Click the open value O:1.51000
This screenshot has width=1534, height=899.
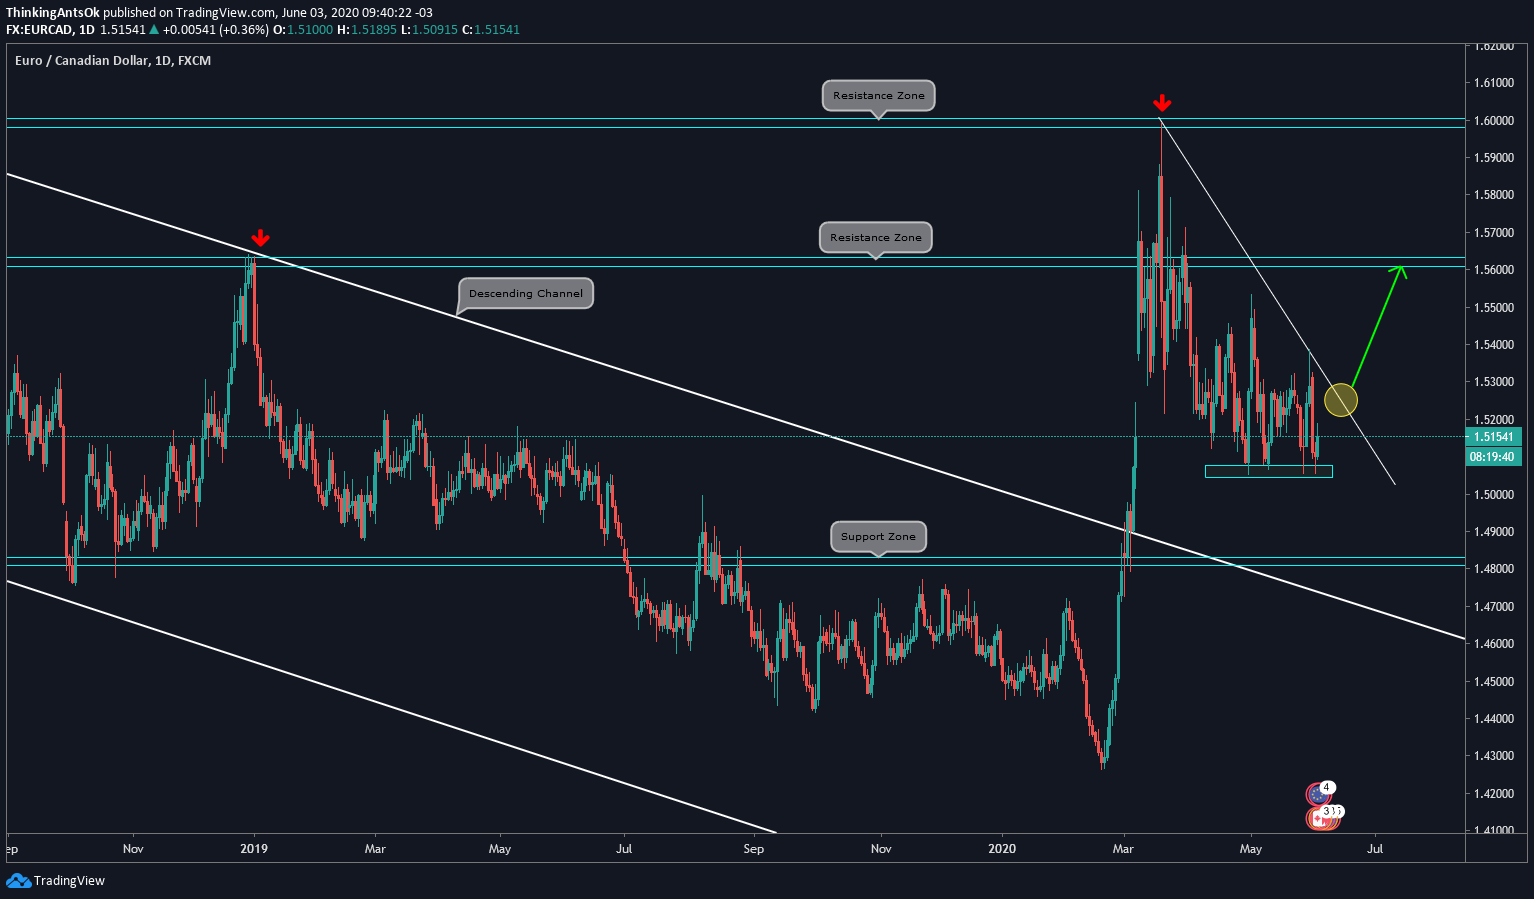[x=304, y=30]
